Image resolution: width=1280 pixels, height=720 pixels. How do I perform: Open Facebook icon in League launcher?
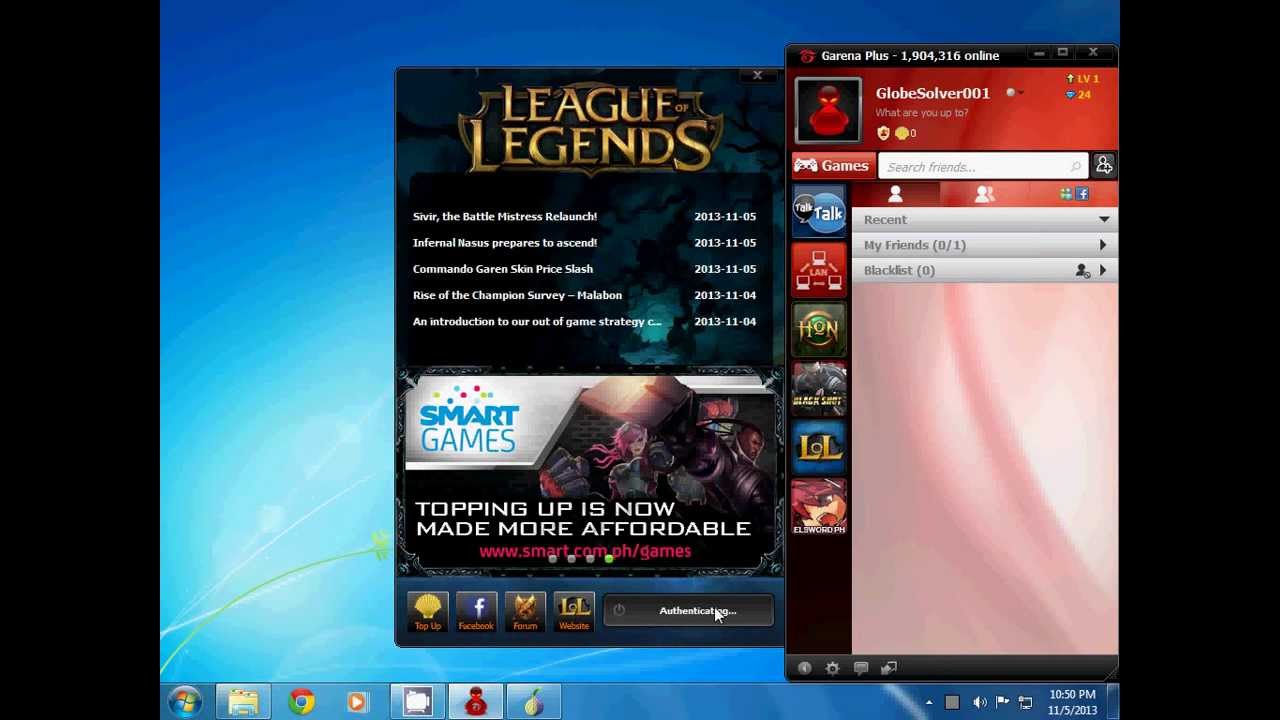[476, 612]
